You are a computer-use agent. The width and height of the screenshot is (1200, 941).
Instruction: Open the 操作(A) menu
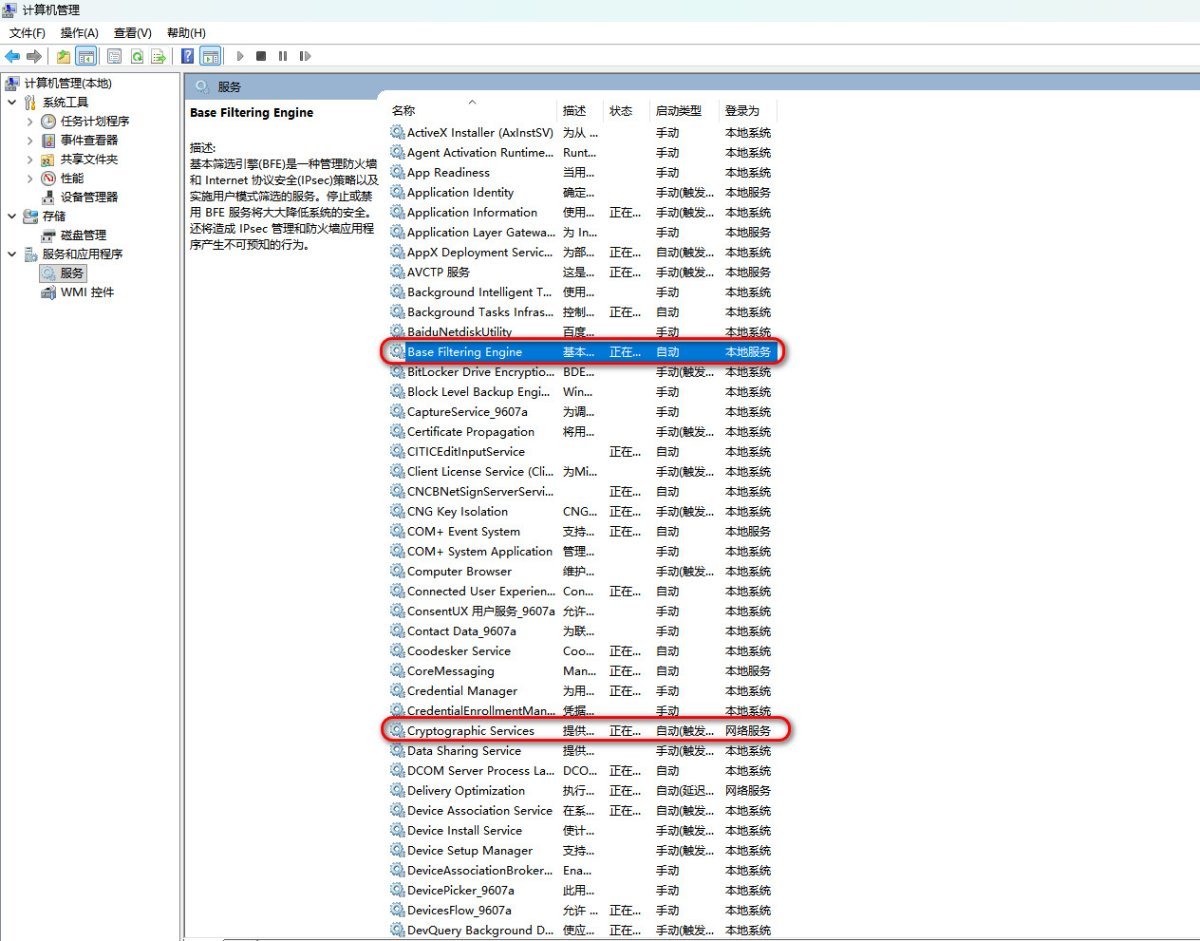point(79,33)
